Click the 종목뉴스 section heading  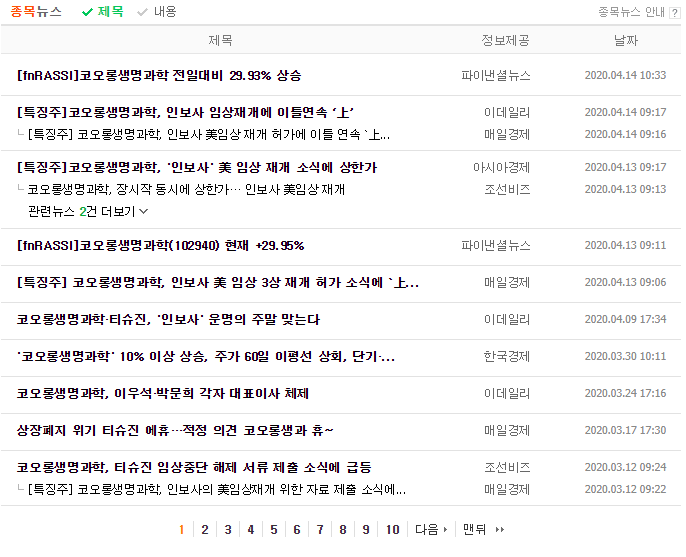pos(36,12)
